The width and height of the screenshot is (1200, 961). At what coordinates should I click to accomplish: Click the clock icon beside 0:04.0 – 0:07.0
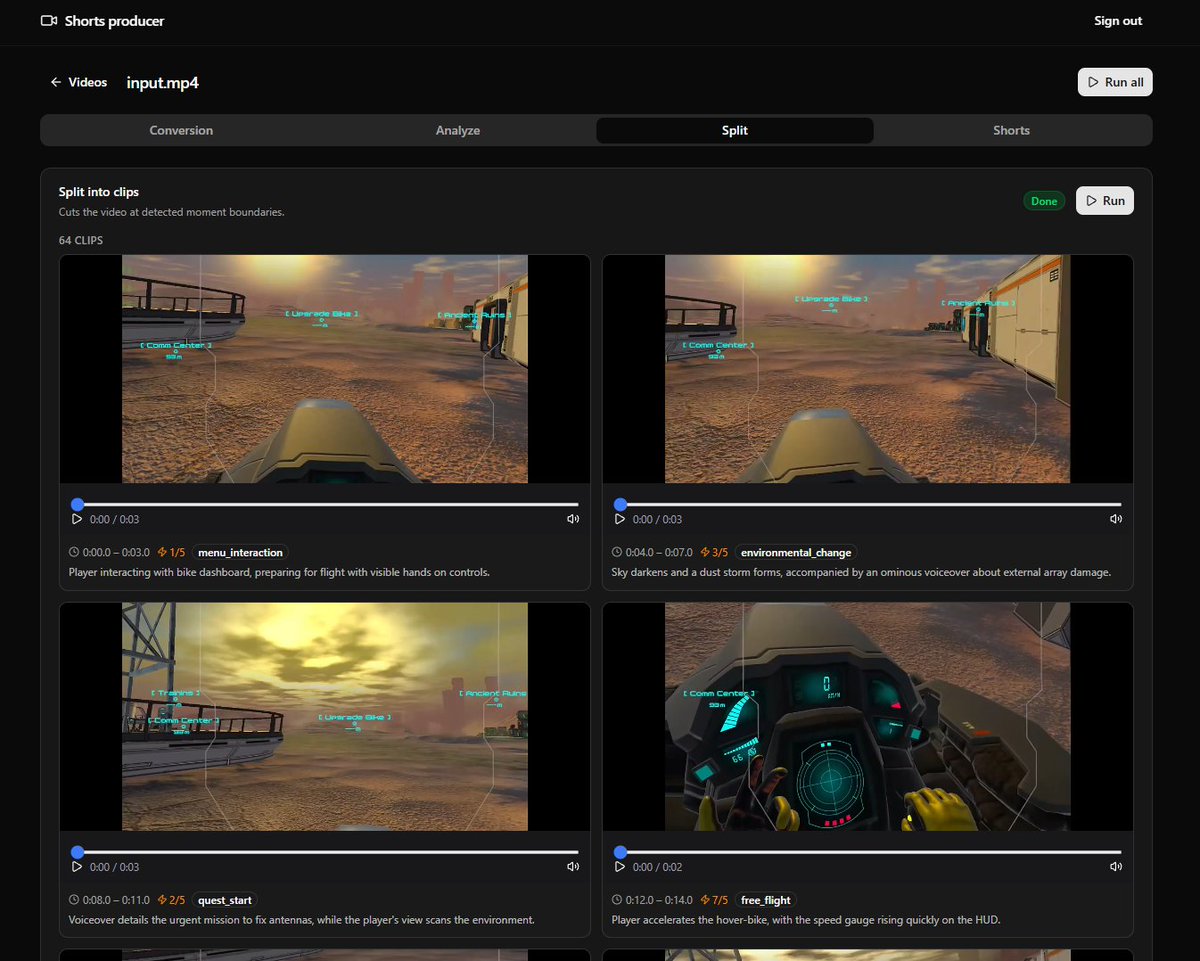click(617, 552)
